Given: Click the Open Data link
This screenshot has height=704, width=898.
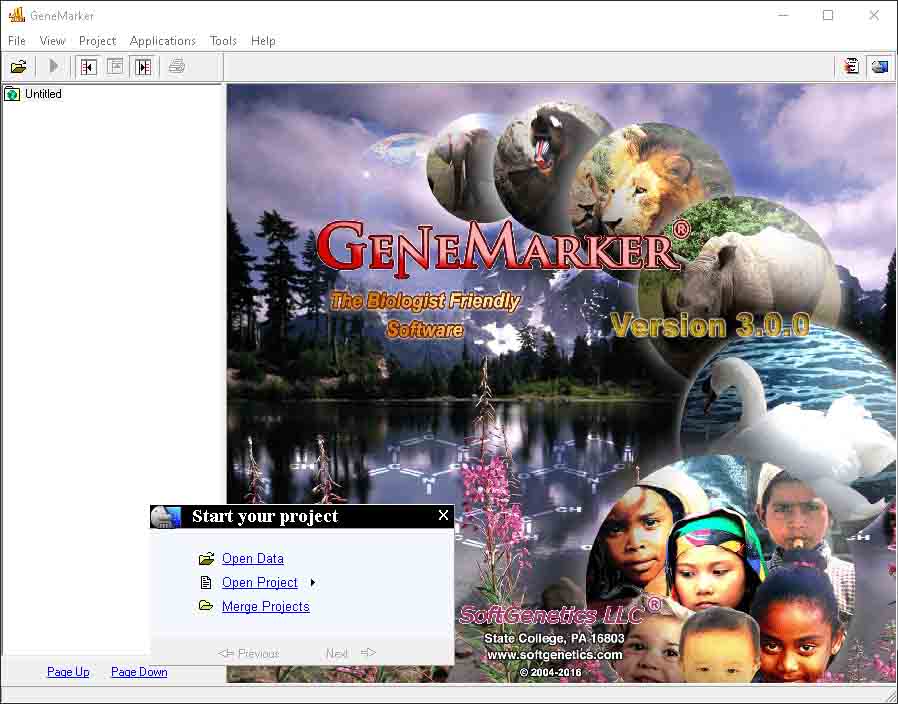Looking at the screenshot, I should (x=253, y=559).
